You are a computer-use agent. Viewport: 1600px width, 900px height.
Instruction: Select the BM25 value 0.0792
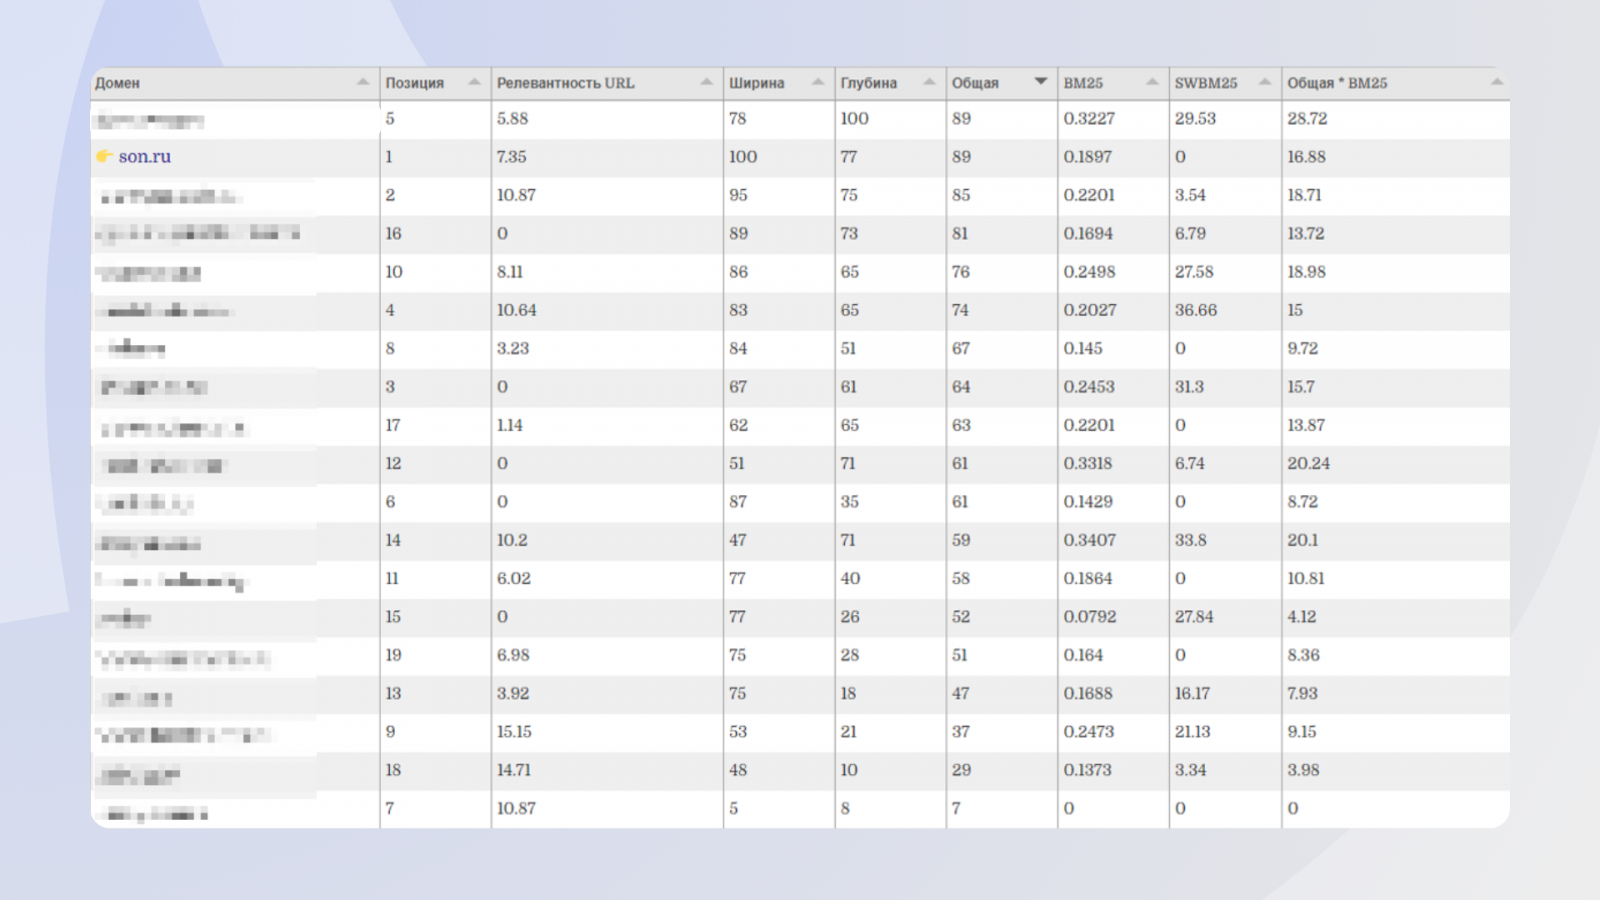click(1089, 617)
